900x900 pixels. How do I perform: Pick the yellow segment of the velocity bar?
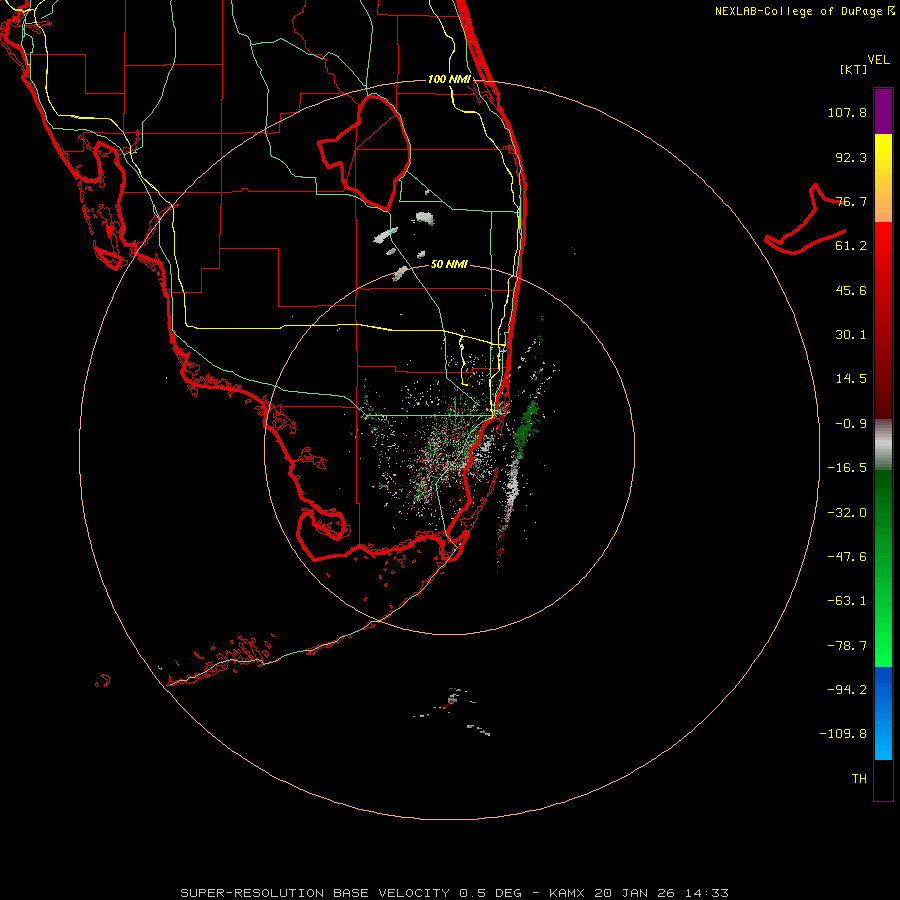coord(883,178)
